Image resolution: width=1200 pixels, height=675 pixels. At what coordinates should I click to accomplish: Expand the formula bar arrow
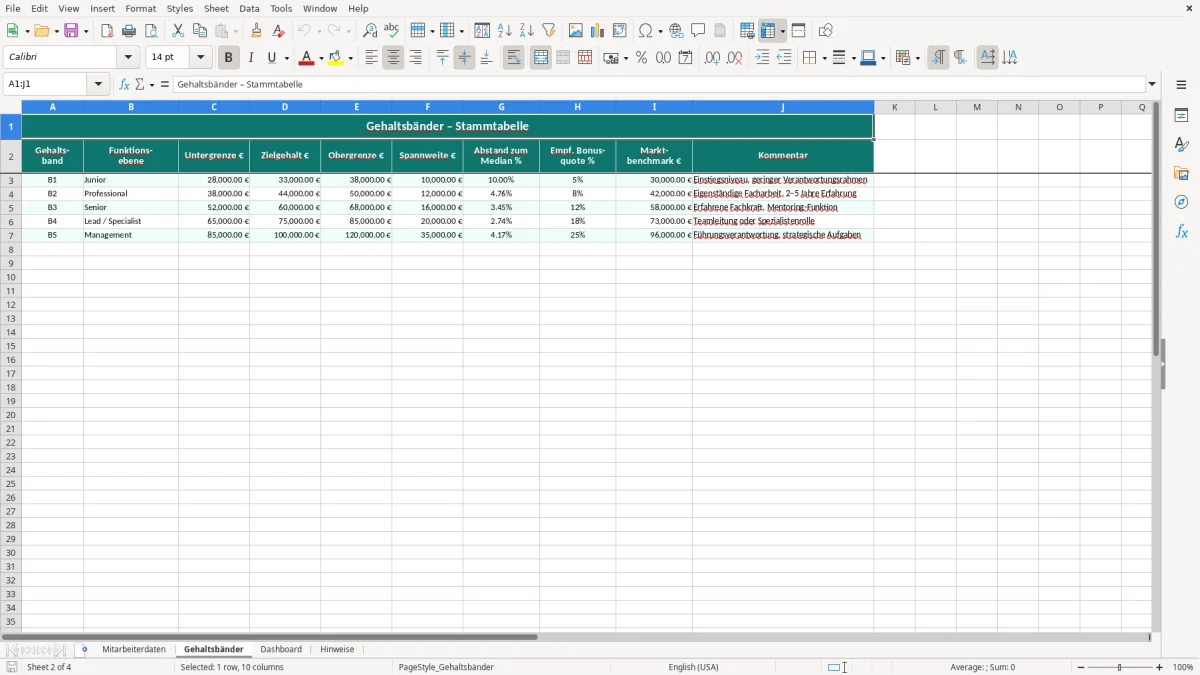coord(1152,85)
